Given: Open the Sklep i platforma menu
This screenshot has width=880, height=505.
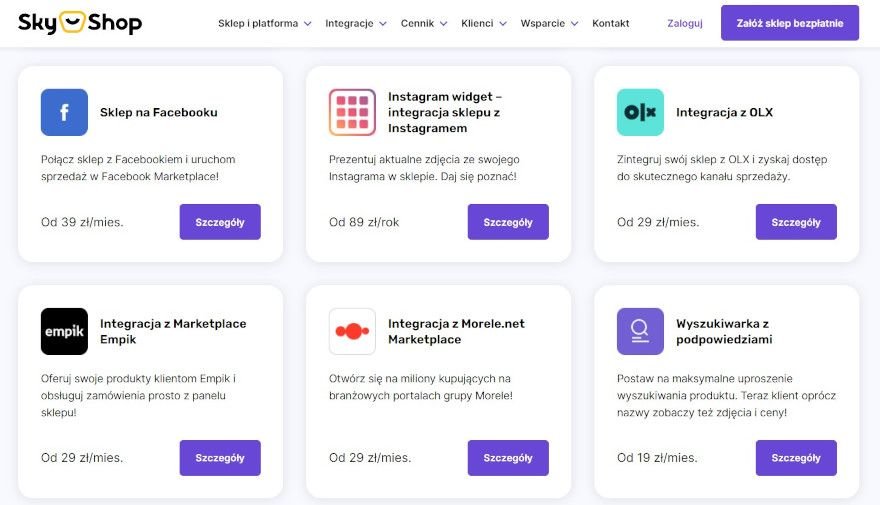Looking at the screenshot, I should point(258,23).
